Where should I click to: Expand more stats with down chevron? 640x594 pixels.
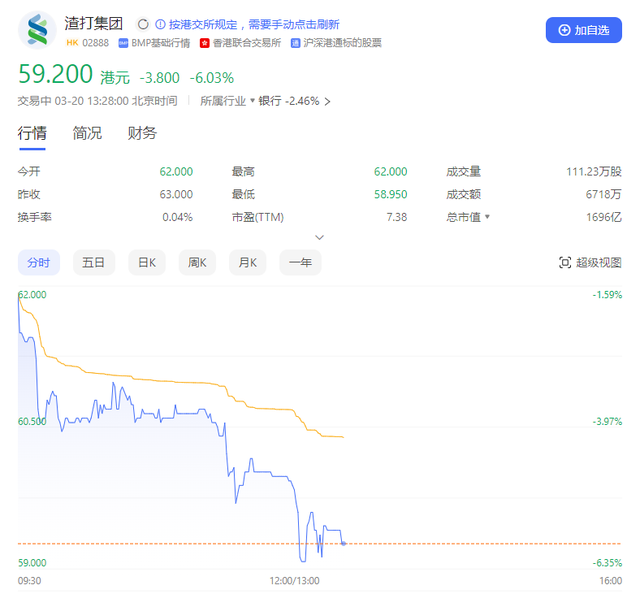(320, 237)
